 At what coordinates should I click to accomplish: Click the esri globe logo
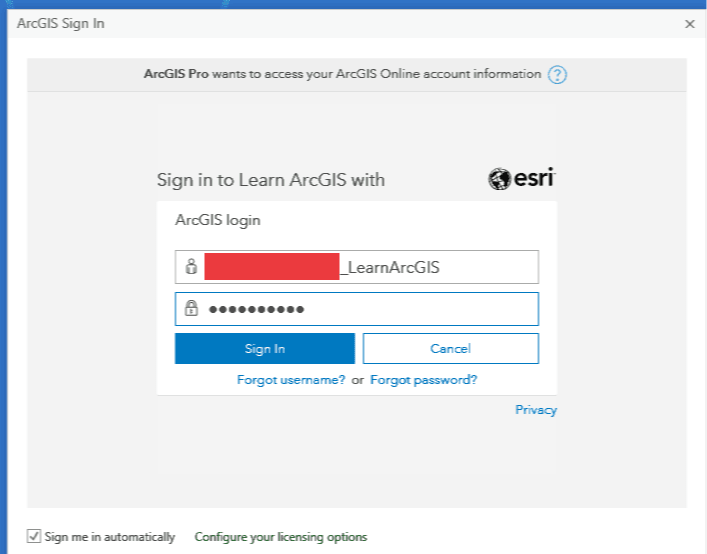click(499, 179)
